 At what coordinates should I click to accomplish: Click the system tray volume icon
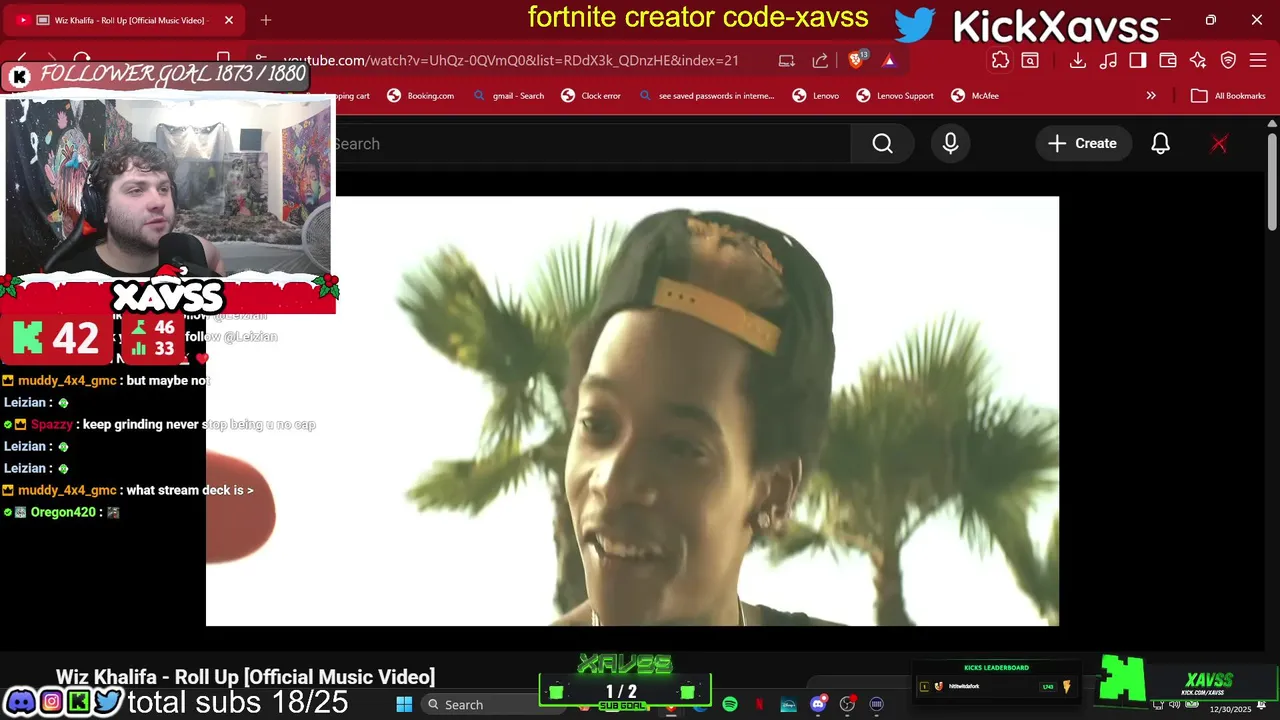pos(1173,705)
